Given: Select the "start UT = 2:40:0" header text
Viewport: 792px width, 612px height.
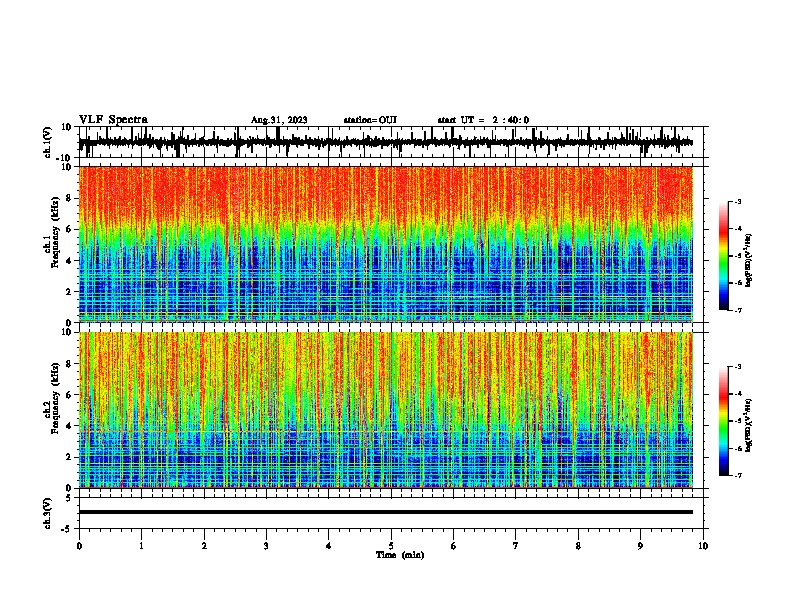Looking at the screenshot, I should coord(483,120).
